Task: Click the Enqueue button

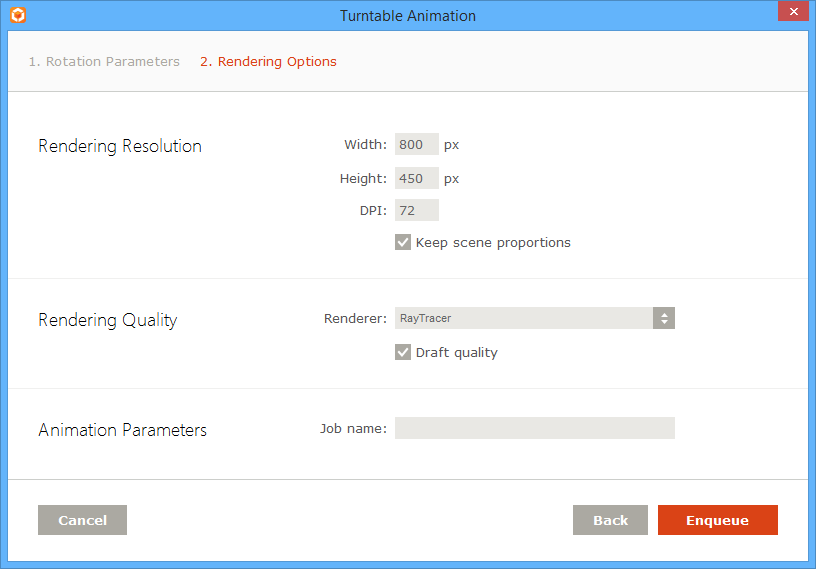Action: (718, 520)
